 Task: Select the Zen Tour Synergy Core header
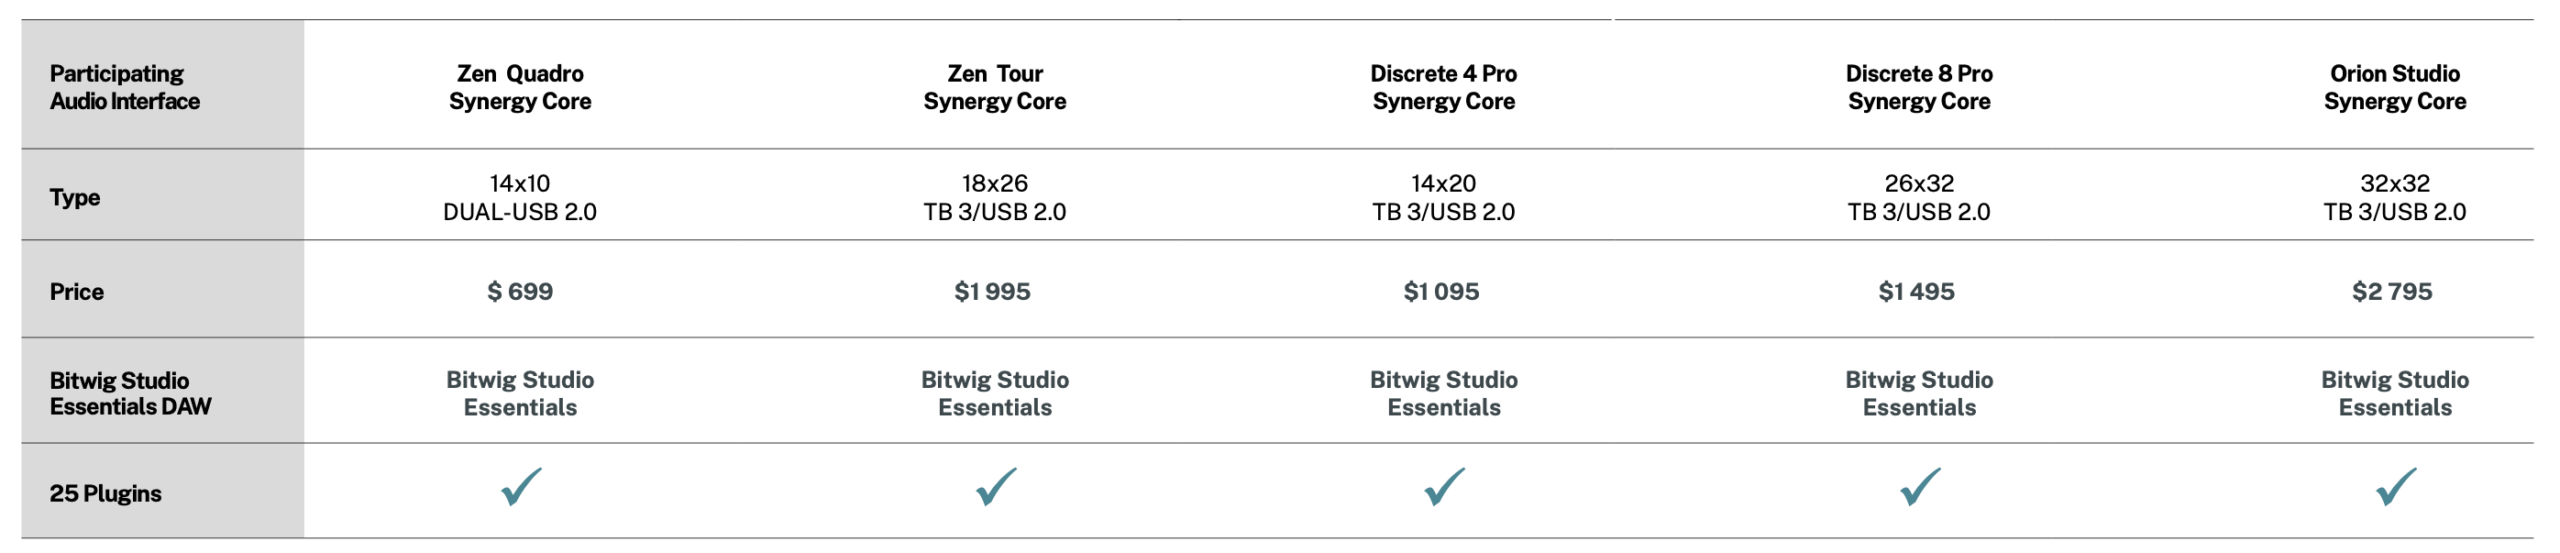pos(995,87)
